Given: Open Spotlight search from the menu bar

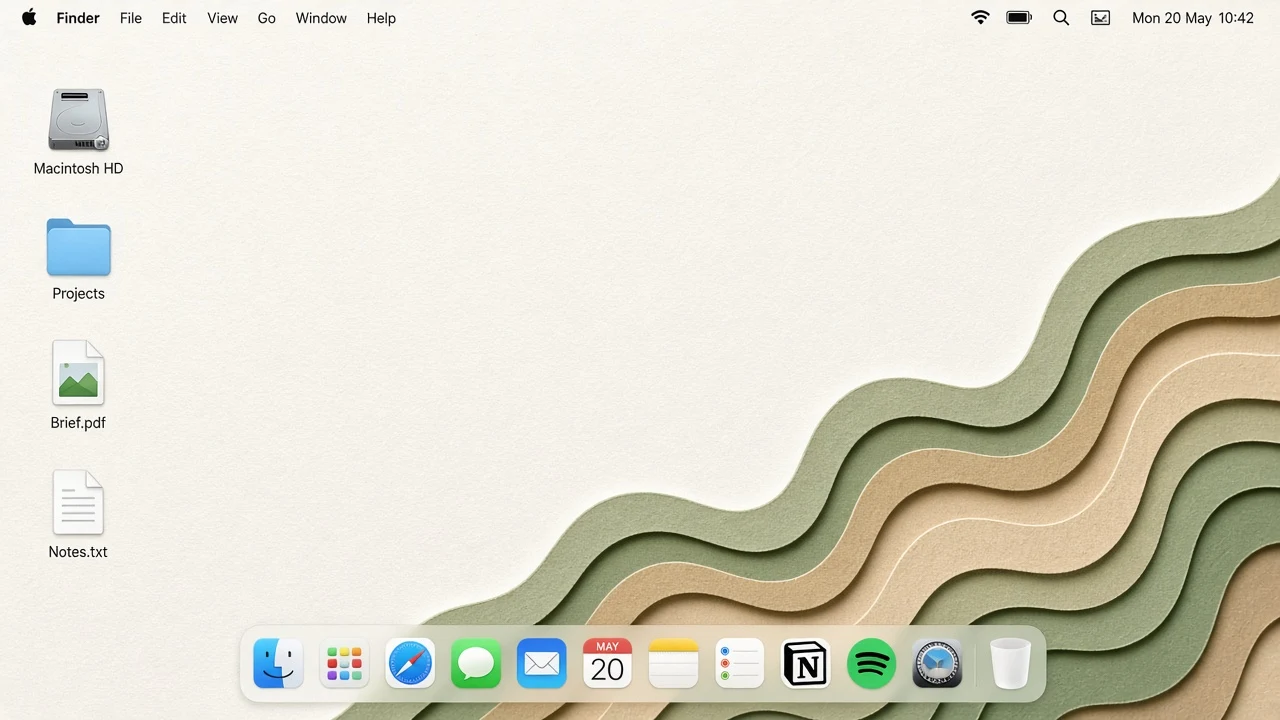Looking at the screenshot, I should point(1061,18).
